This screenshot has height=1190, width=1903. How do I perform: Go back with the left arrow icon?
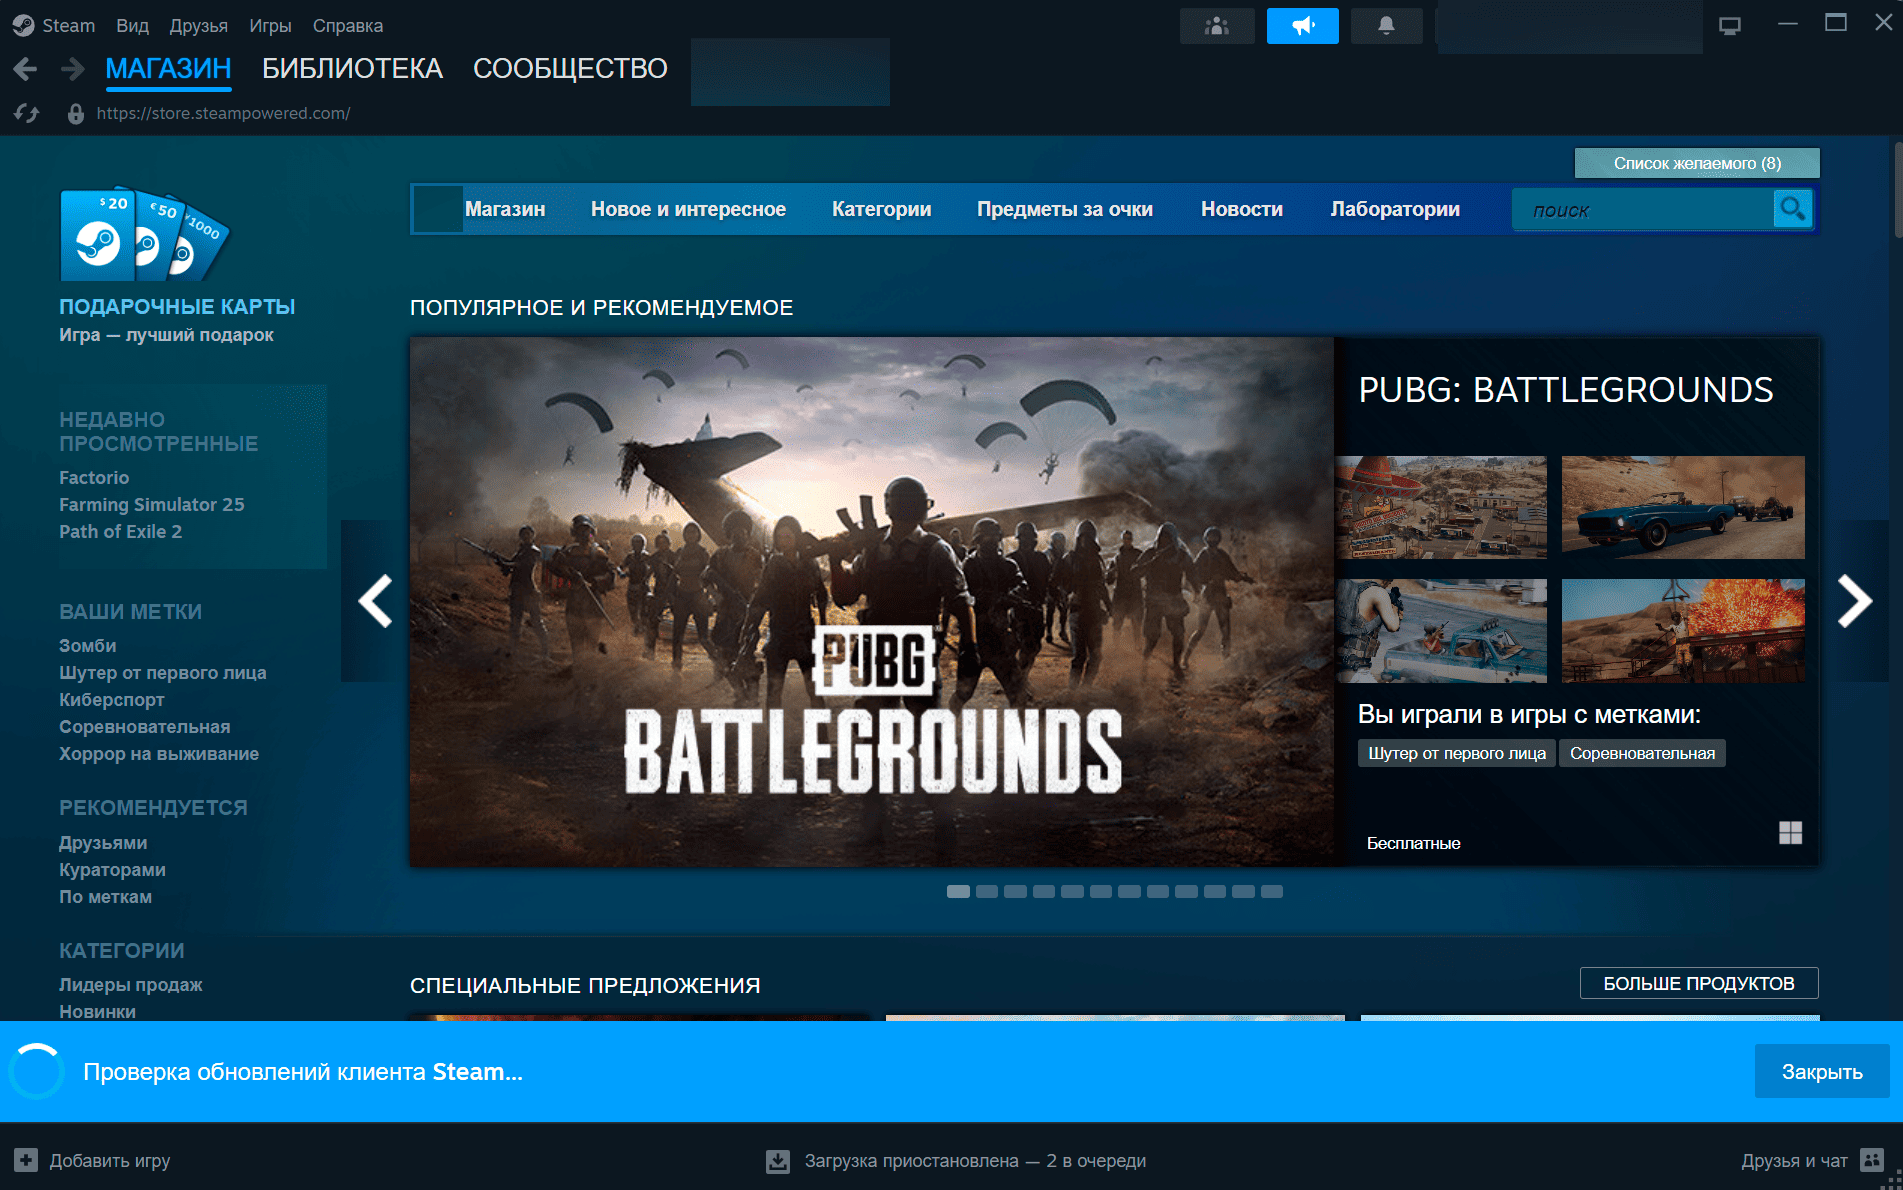pos(26,69)
